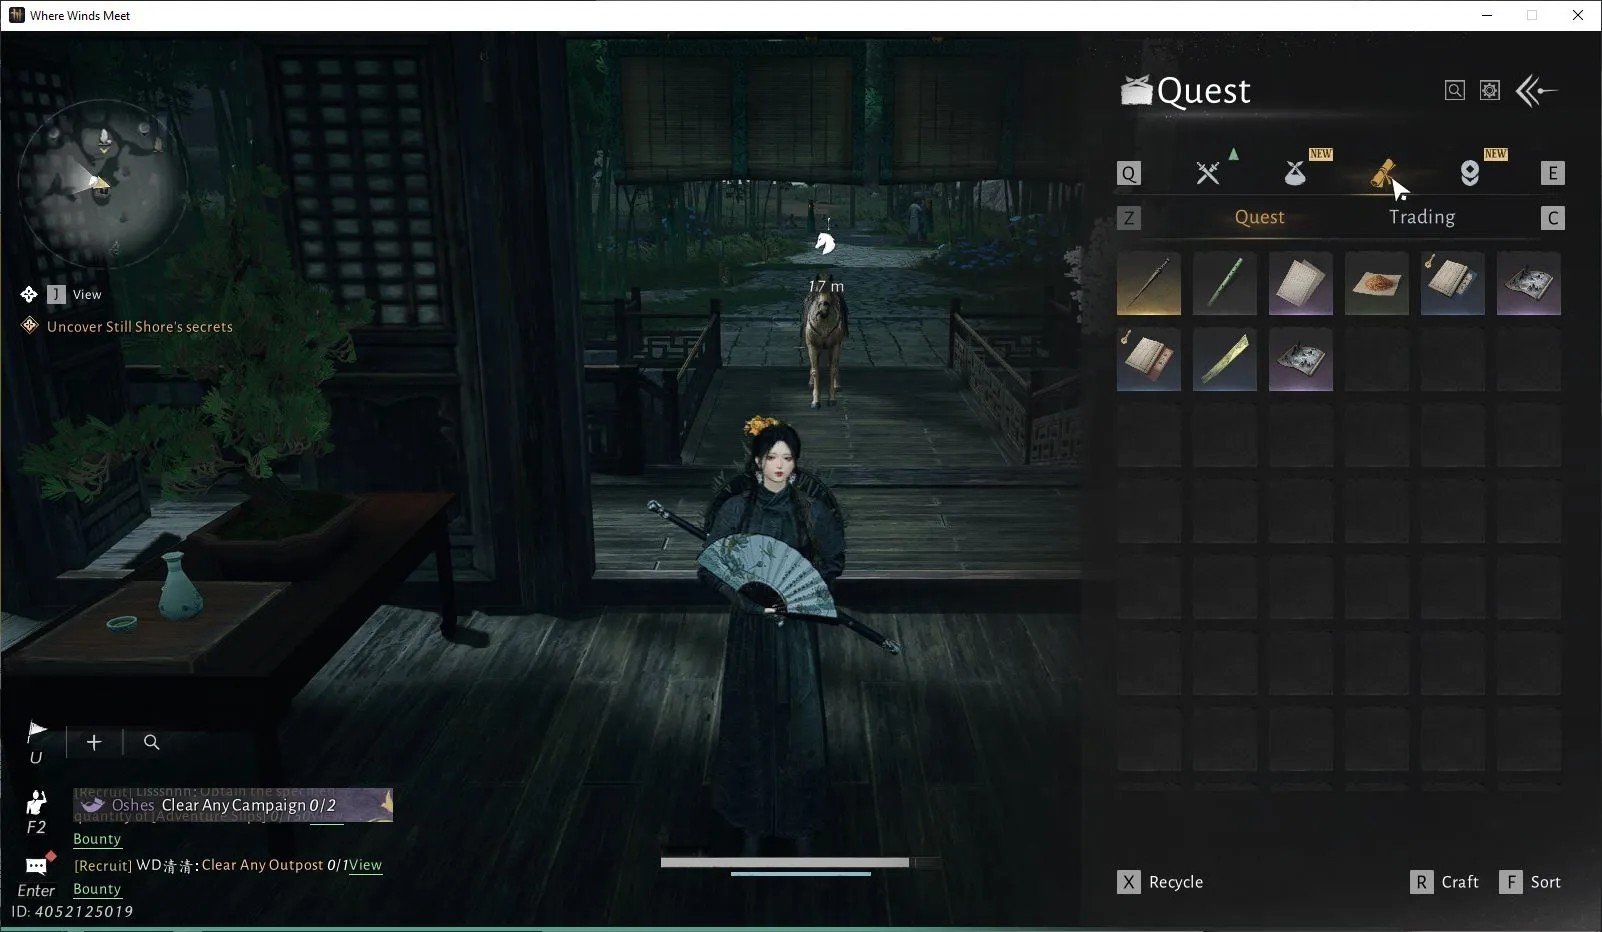1602x932 pixels.
Task: Click the Quest bag icon in the header
Action: coord(1137,91)
